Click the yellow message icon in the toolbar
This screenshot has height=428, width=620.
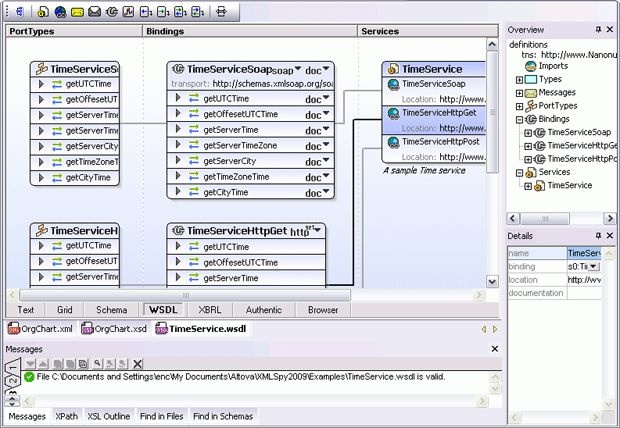pos(77,12)
